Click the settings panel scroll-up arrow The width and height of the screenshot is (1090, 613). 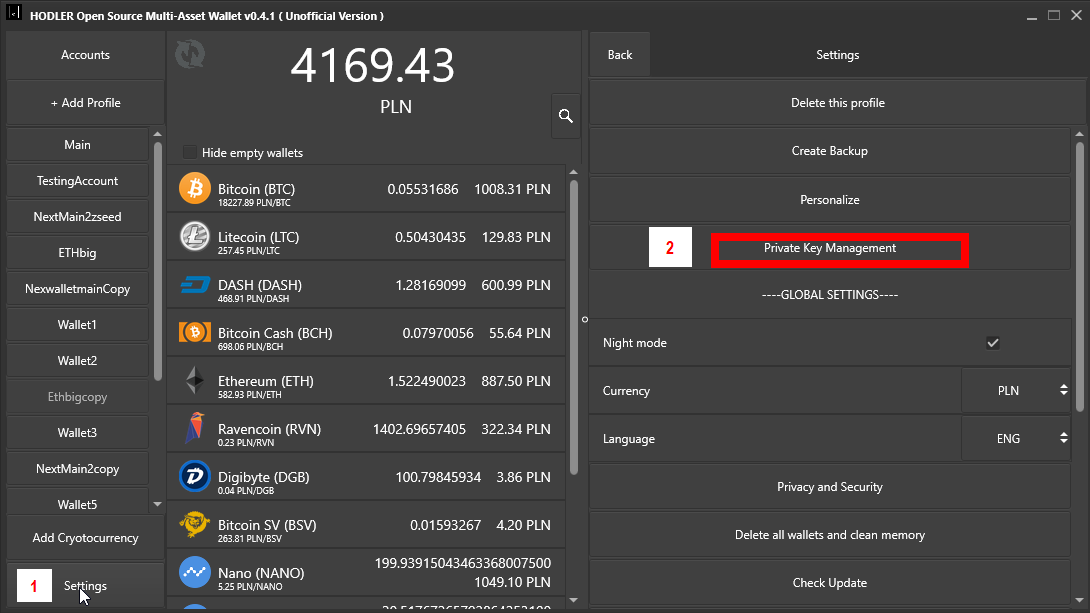pos(1079,134)
